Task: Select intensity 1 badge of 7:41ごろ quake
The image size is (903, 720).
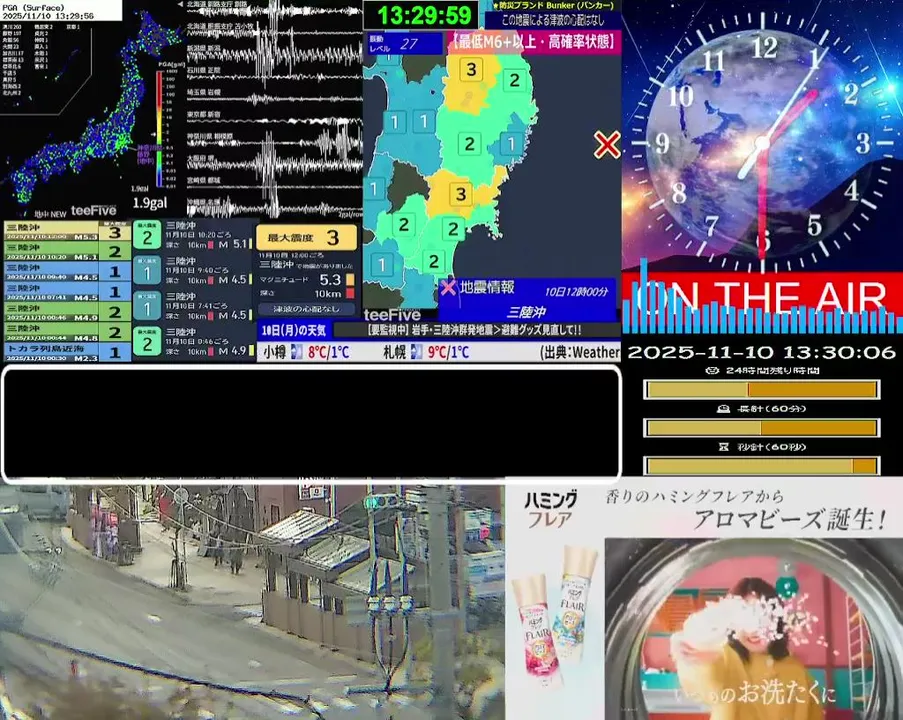Action: pyautogui.click(x=147, y=306)
